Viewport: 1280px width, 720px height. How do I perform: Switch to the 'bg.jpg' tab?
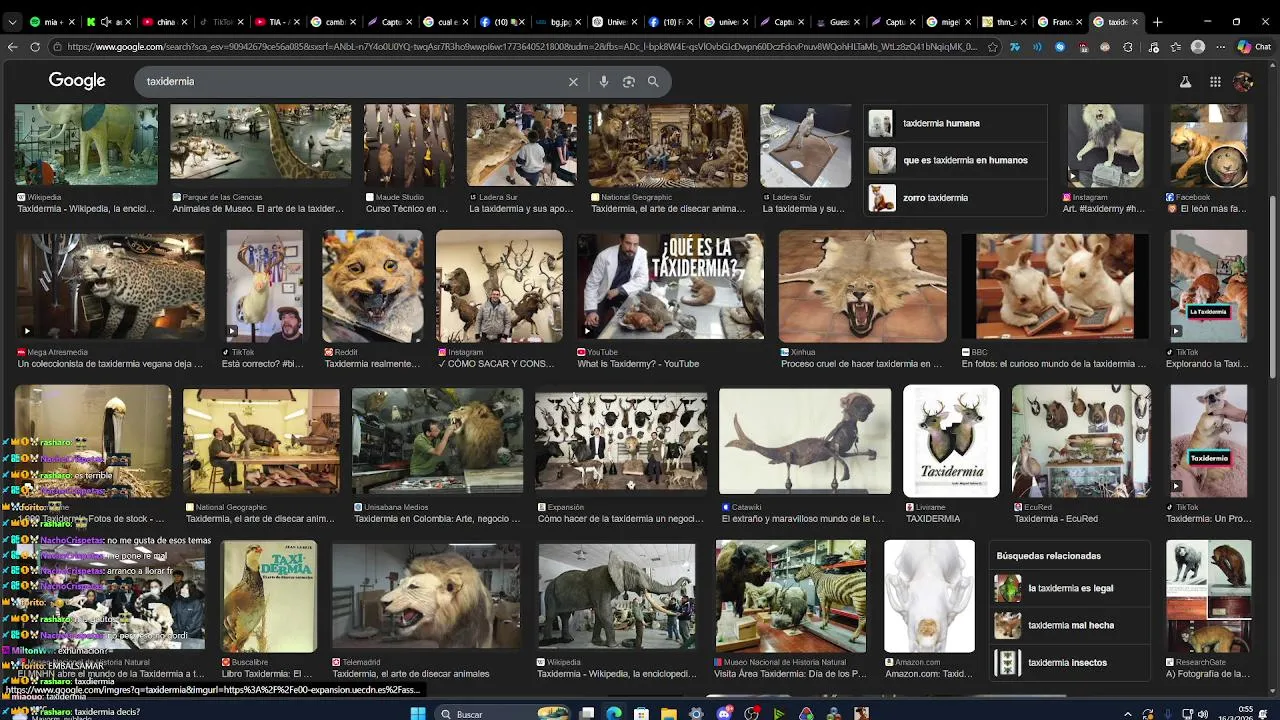coord(557,21)
